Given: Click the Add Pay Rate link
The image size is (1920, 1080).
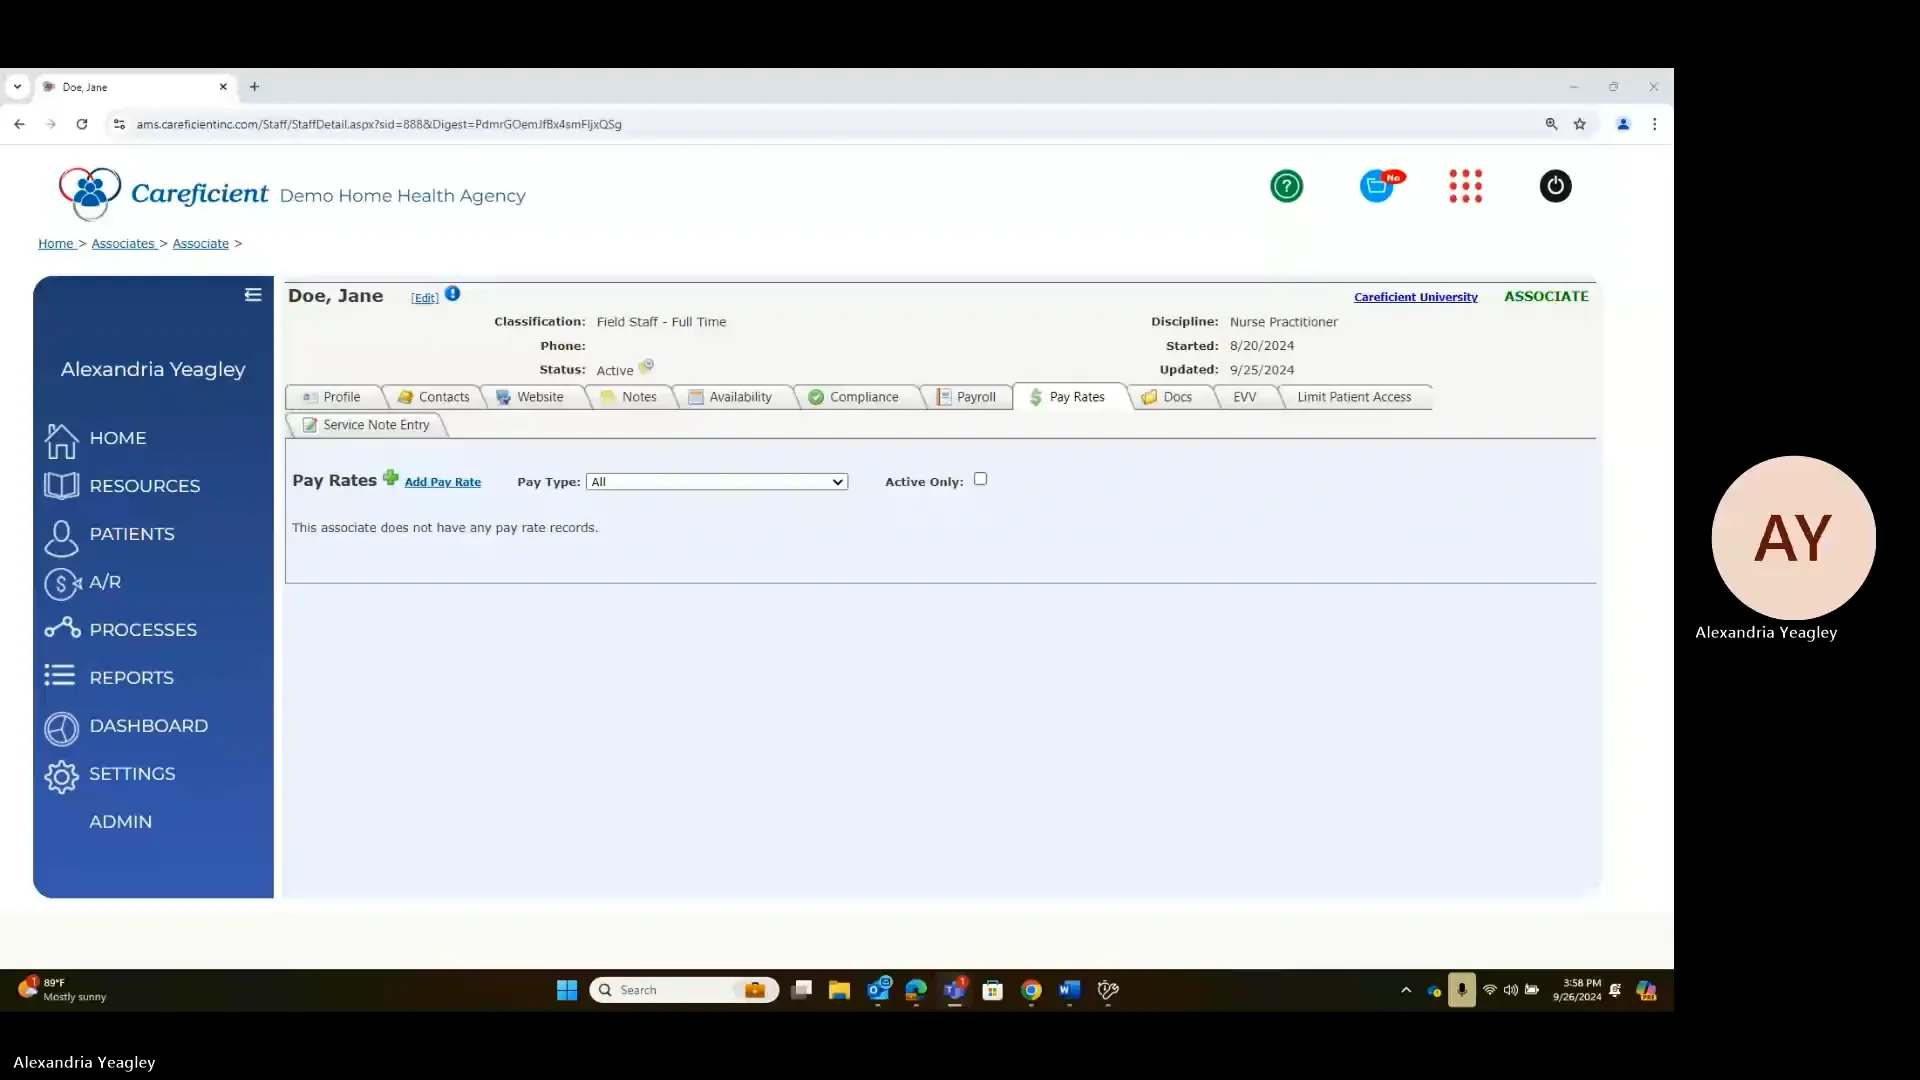Looking at the screenshot, I should tap(442, 482).
